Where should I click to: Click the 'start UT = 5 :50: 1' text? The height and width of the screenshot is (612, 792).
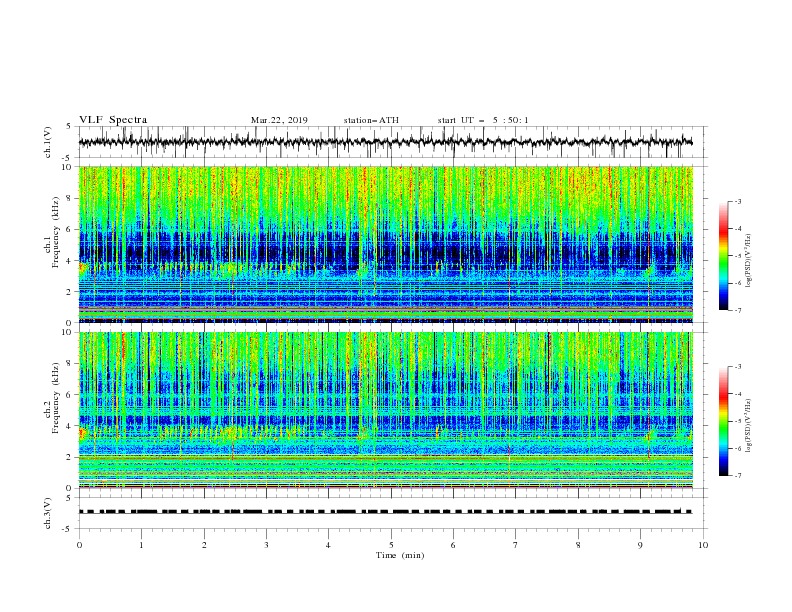pos(482,120)
